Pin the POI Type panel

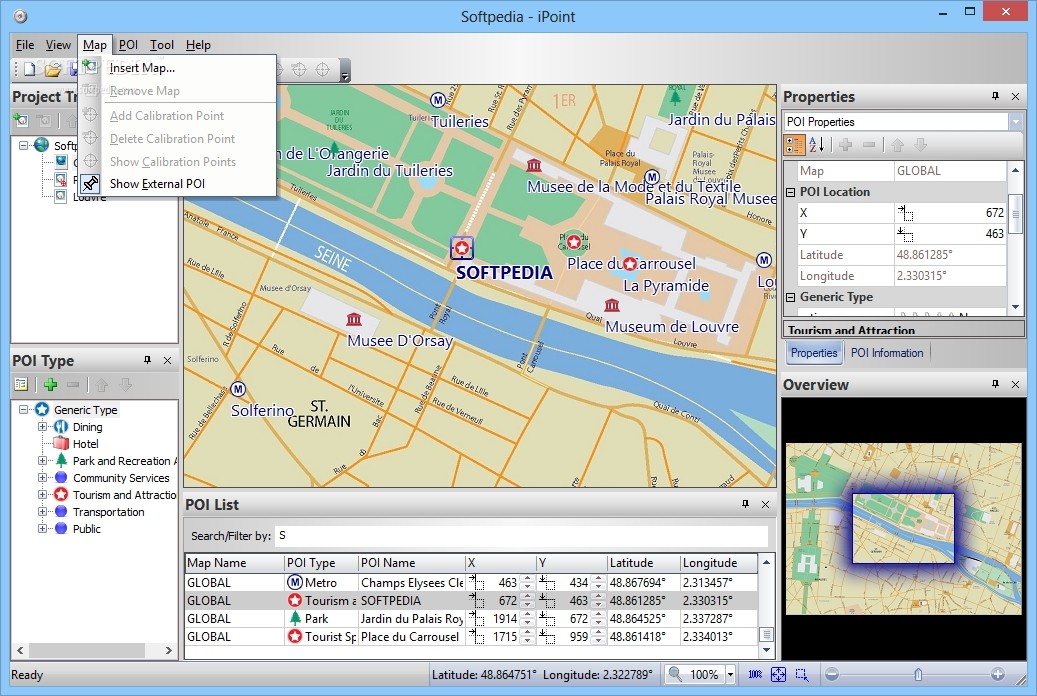[x=147, y=360]
